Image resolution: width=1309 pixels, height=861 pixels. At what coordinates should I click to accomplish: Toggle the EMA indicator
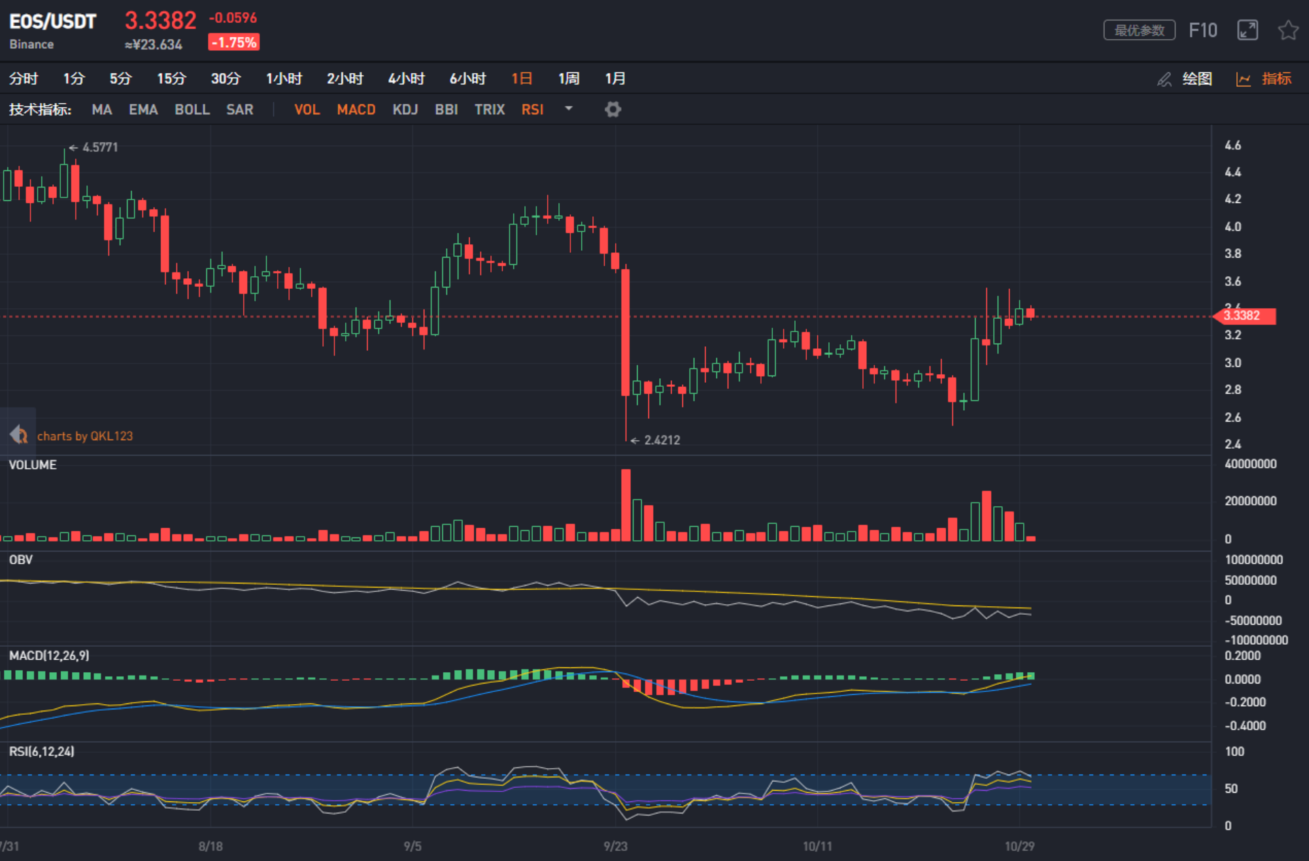point(143,109)
